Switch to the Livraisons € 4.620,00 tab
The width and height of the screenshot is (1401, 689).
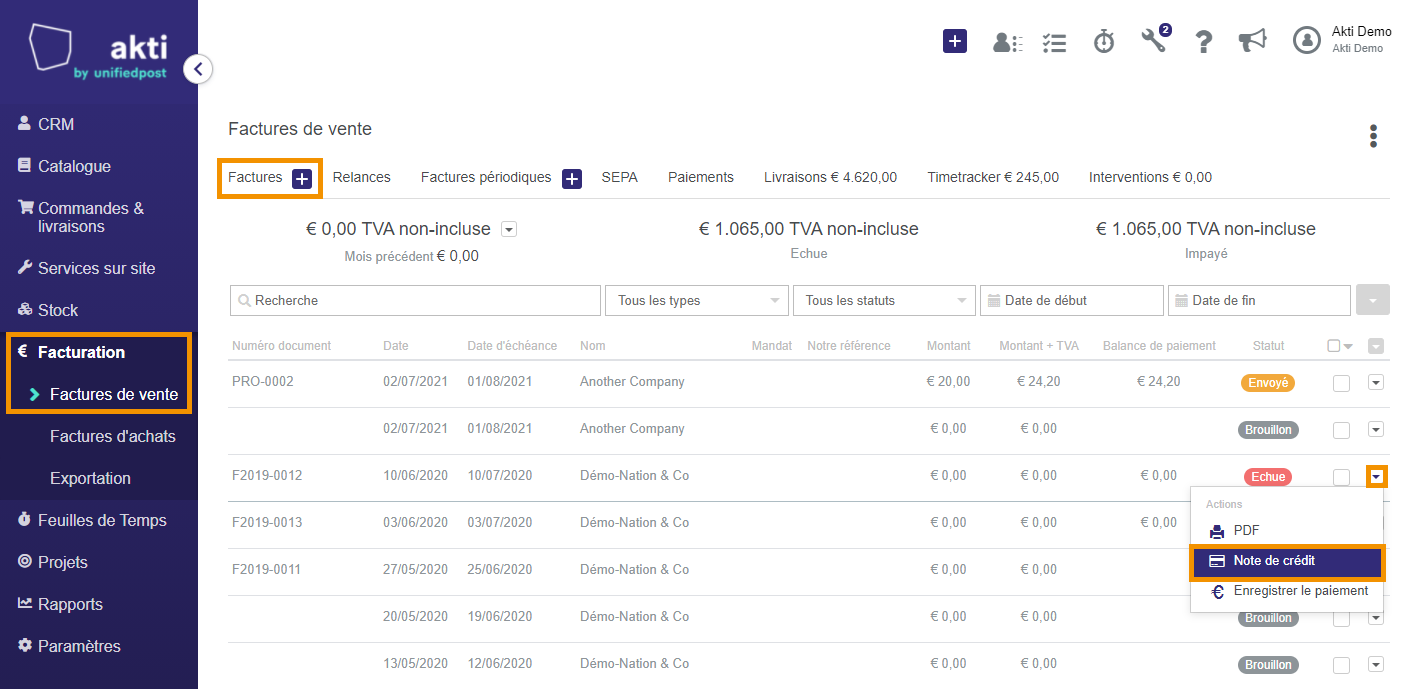[830, 177]
